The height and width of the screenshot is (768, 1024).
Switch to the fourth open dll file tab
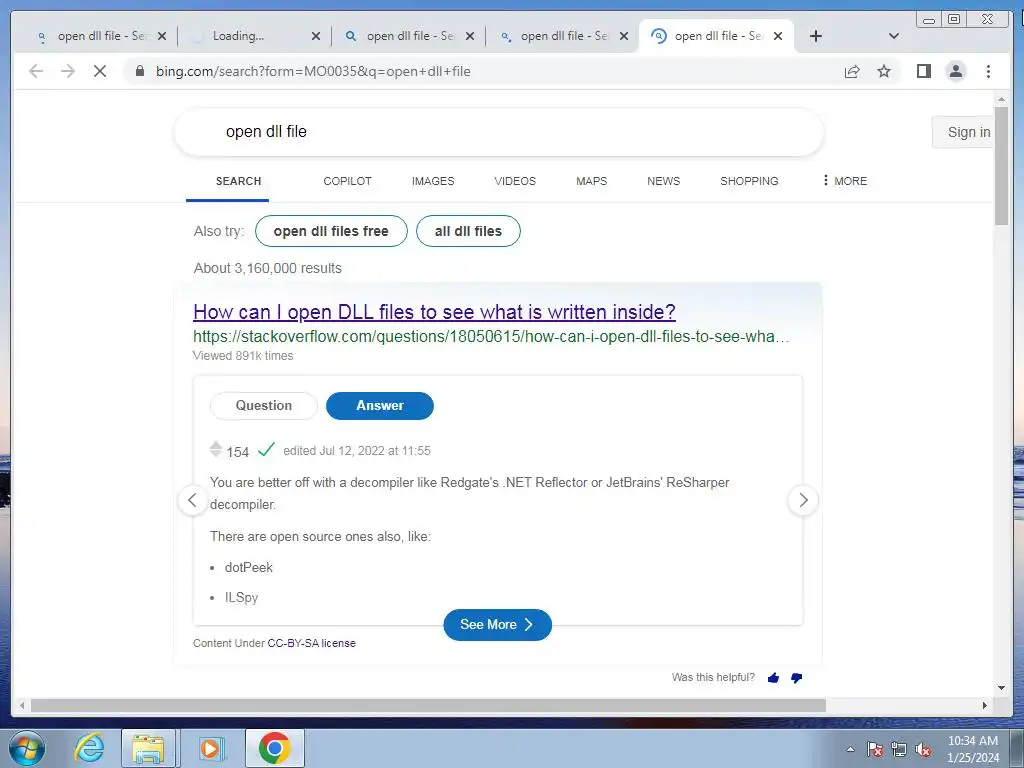(563, 36)
